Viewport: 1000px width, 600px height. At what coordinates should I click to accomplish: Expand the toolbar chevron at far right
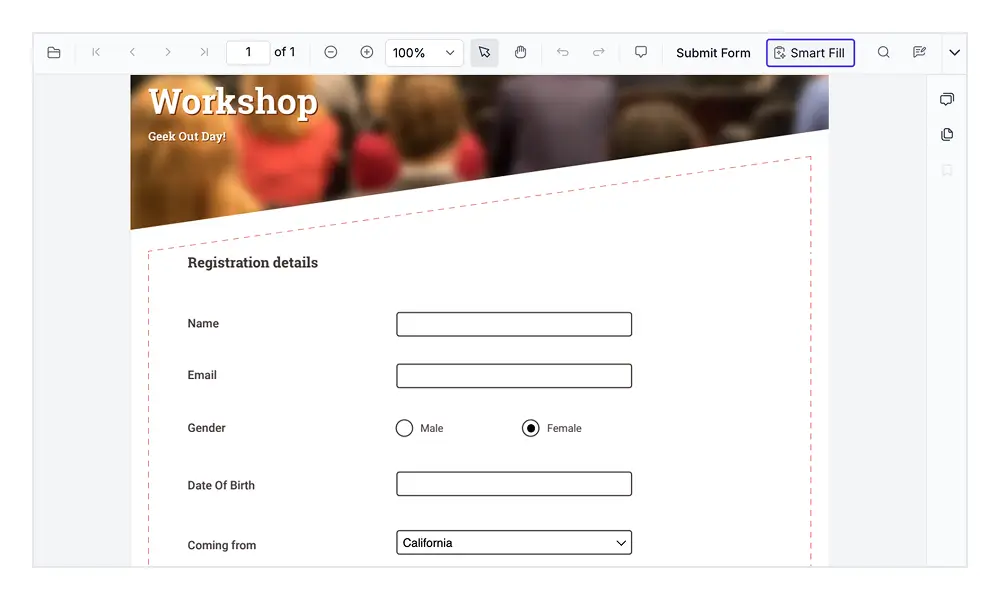[x=954, y=53]
